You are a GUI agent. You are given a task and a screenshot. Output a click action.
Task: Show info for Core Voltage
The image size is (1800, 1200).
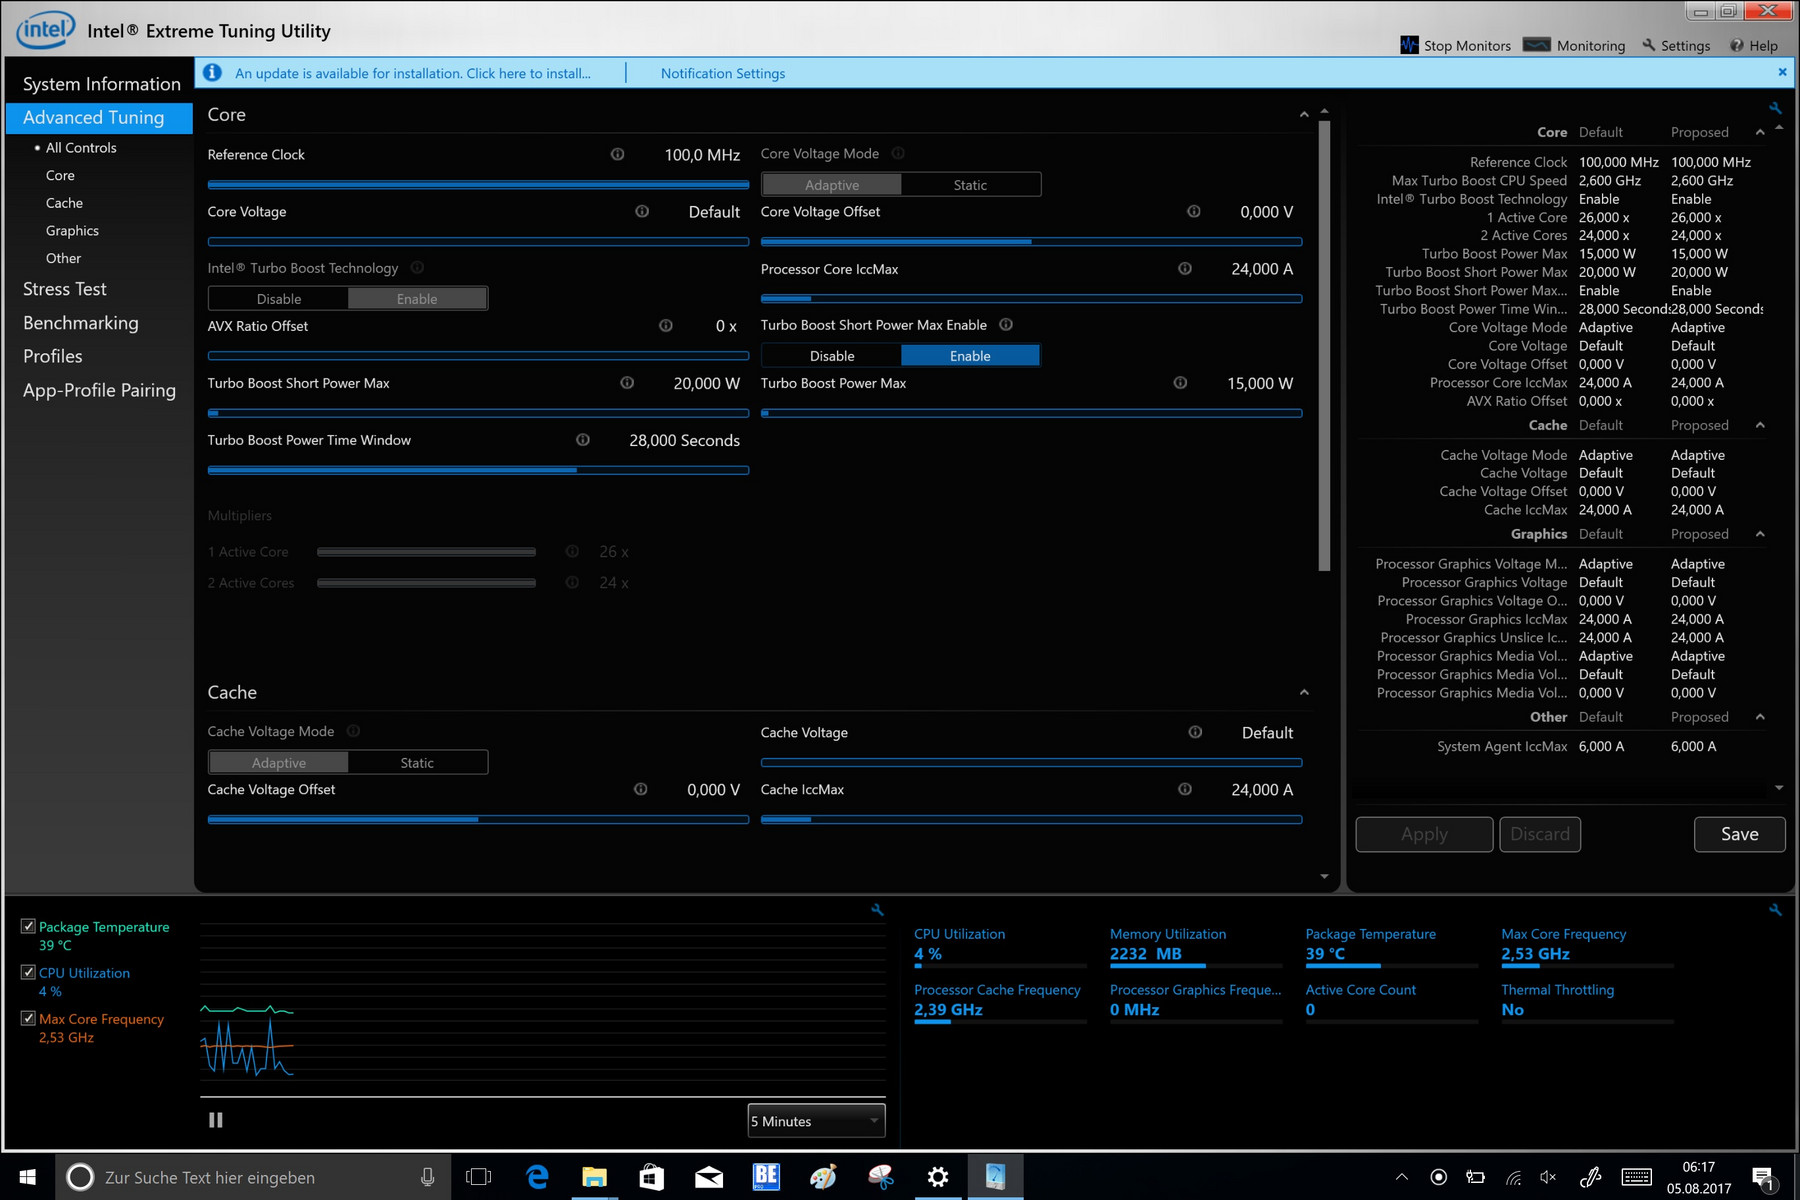pyautogui.click(x=642, y=211)
